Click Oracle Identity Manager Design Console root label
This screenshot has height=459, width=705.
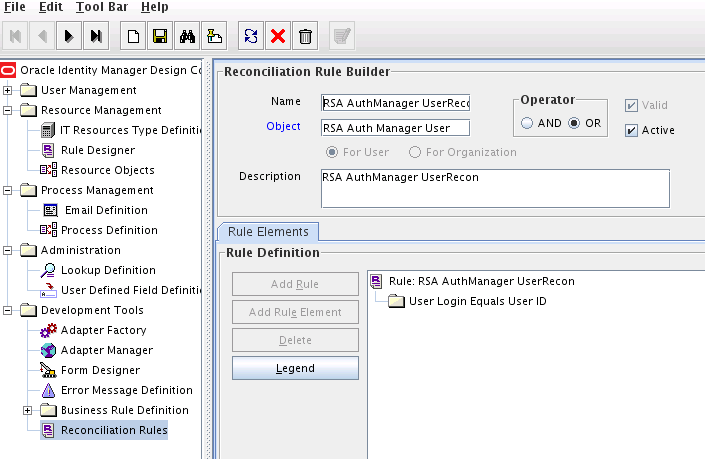(111, 70)
